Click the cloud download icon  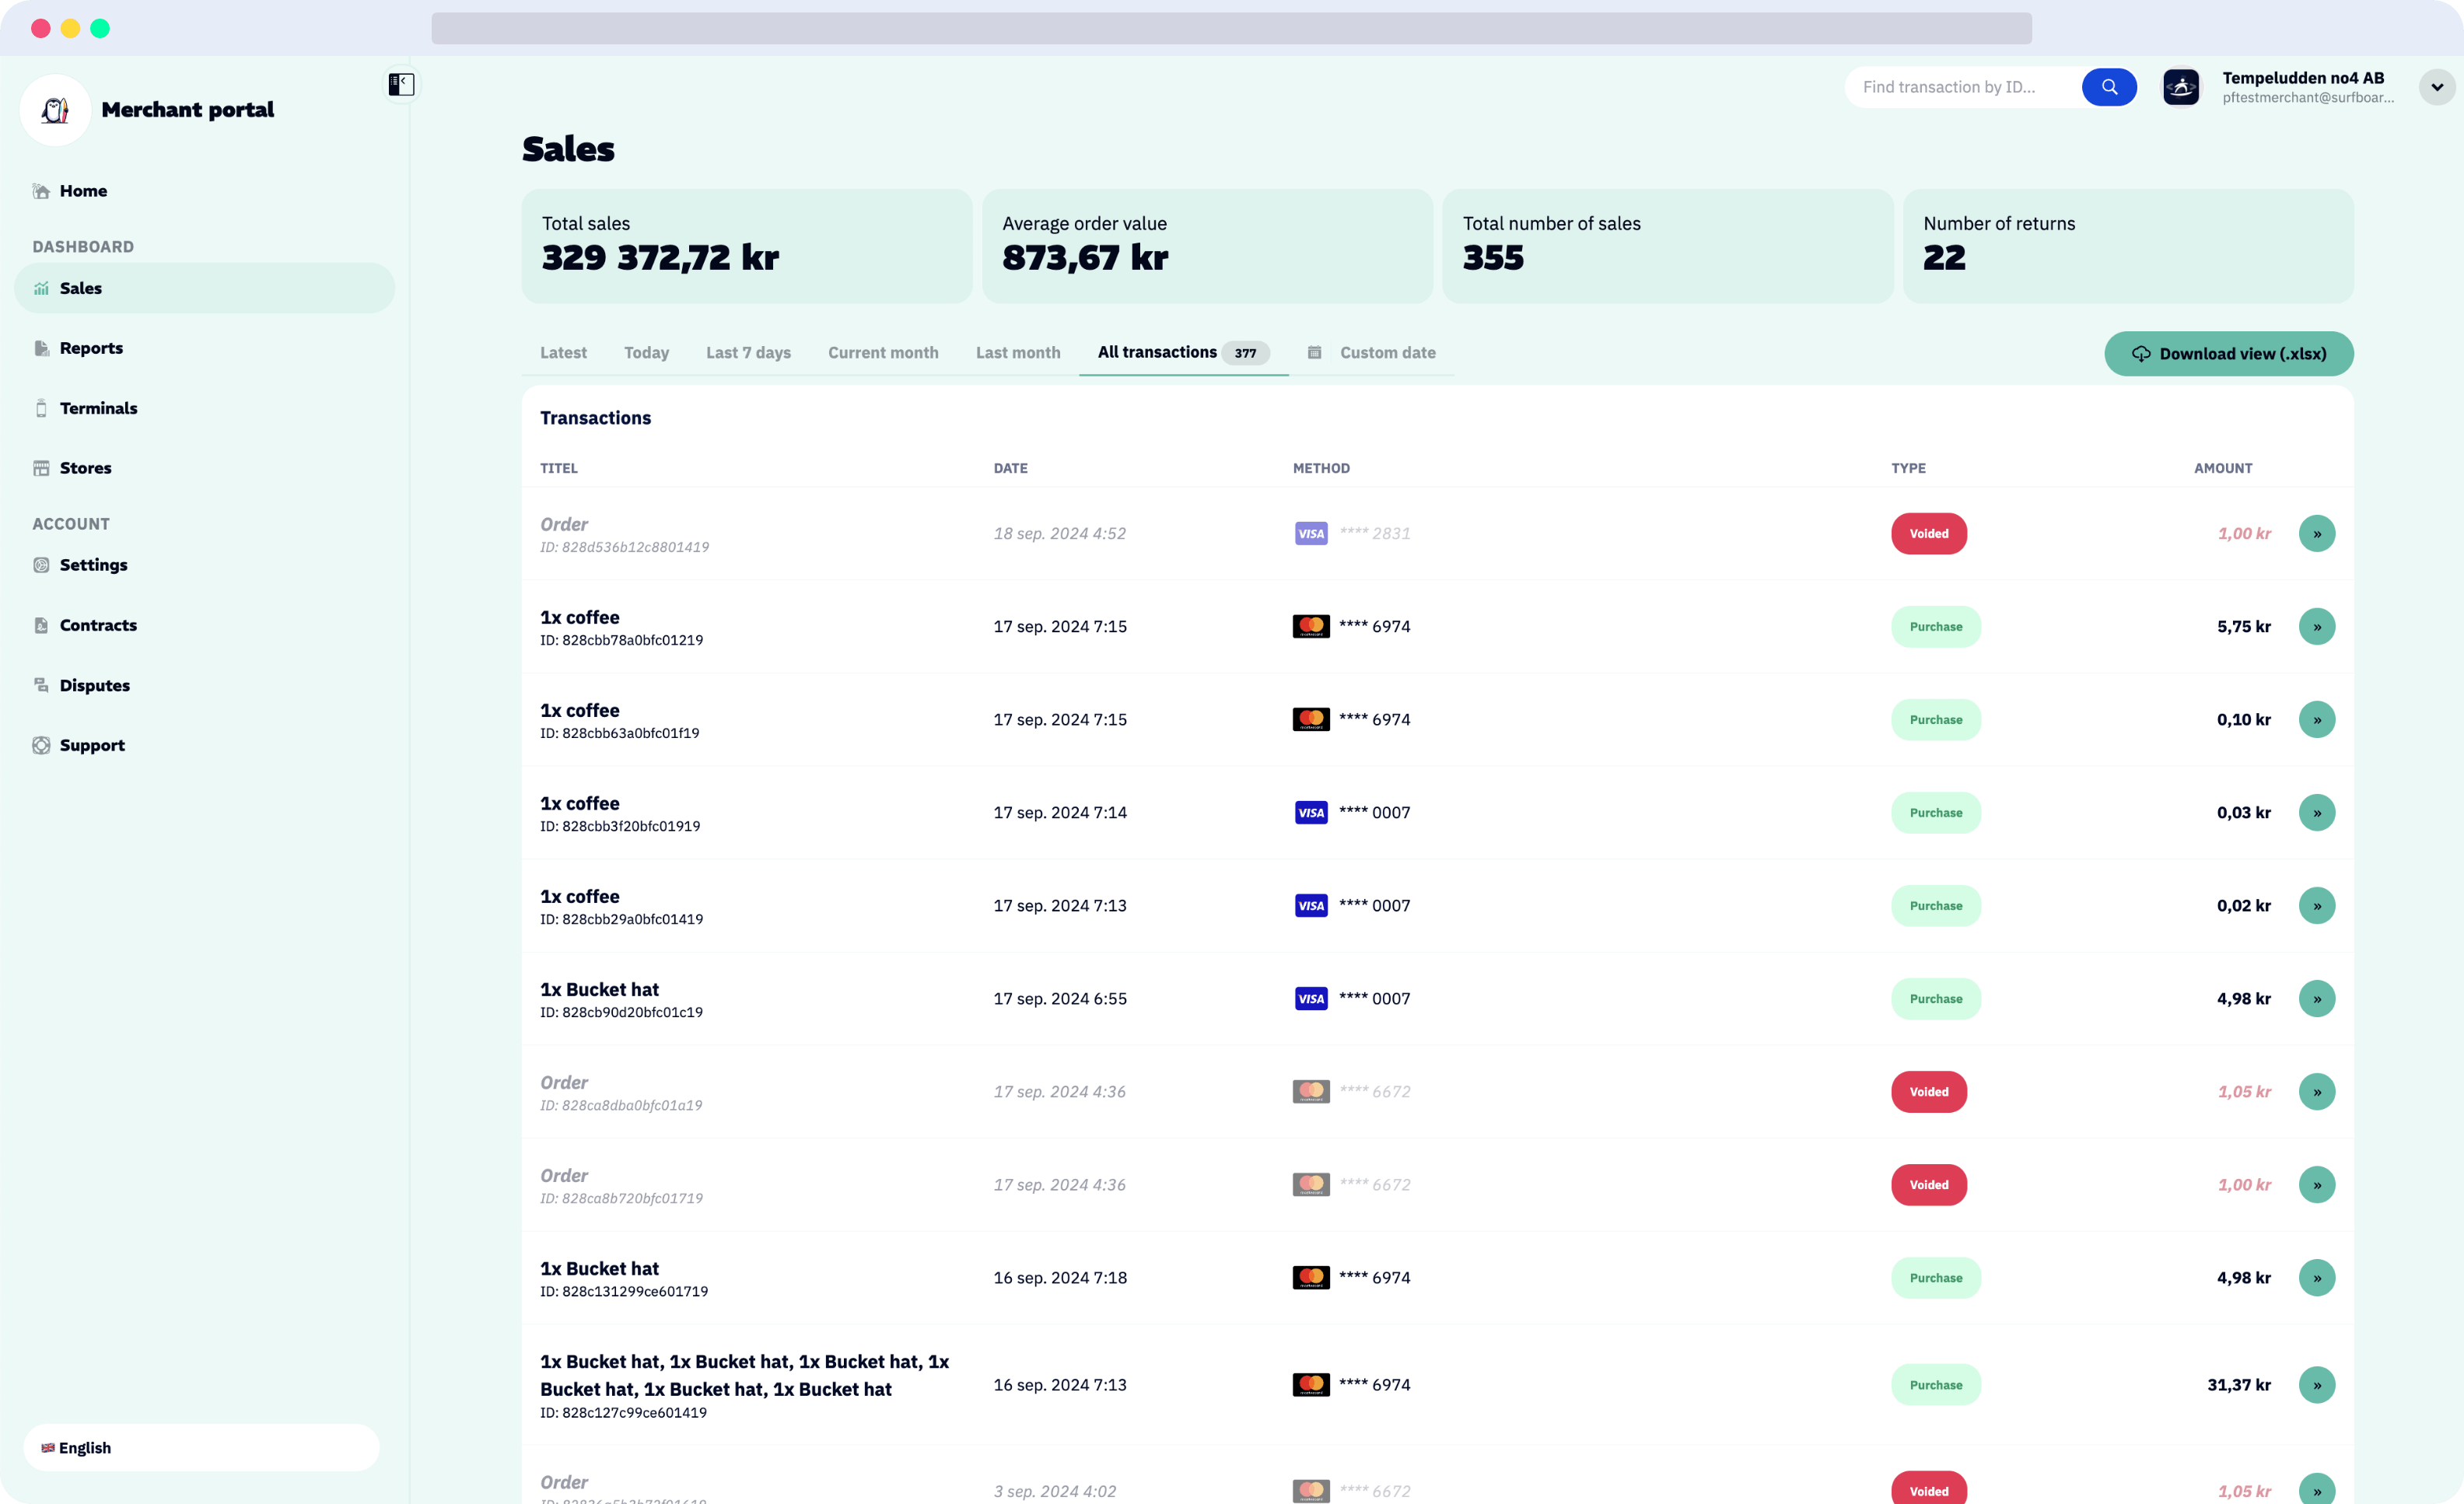point(2141,354)
